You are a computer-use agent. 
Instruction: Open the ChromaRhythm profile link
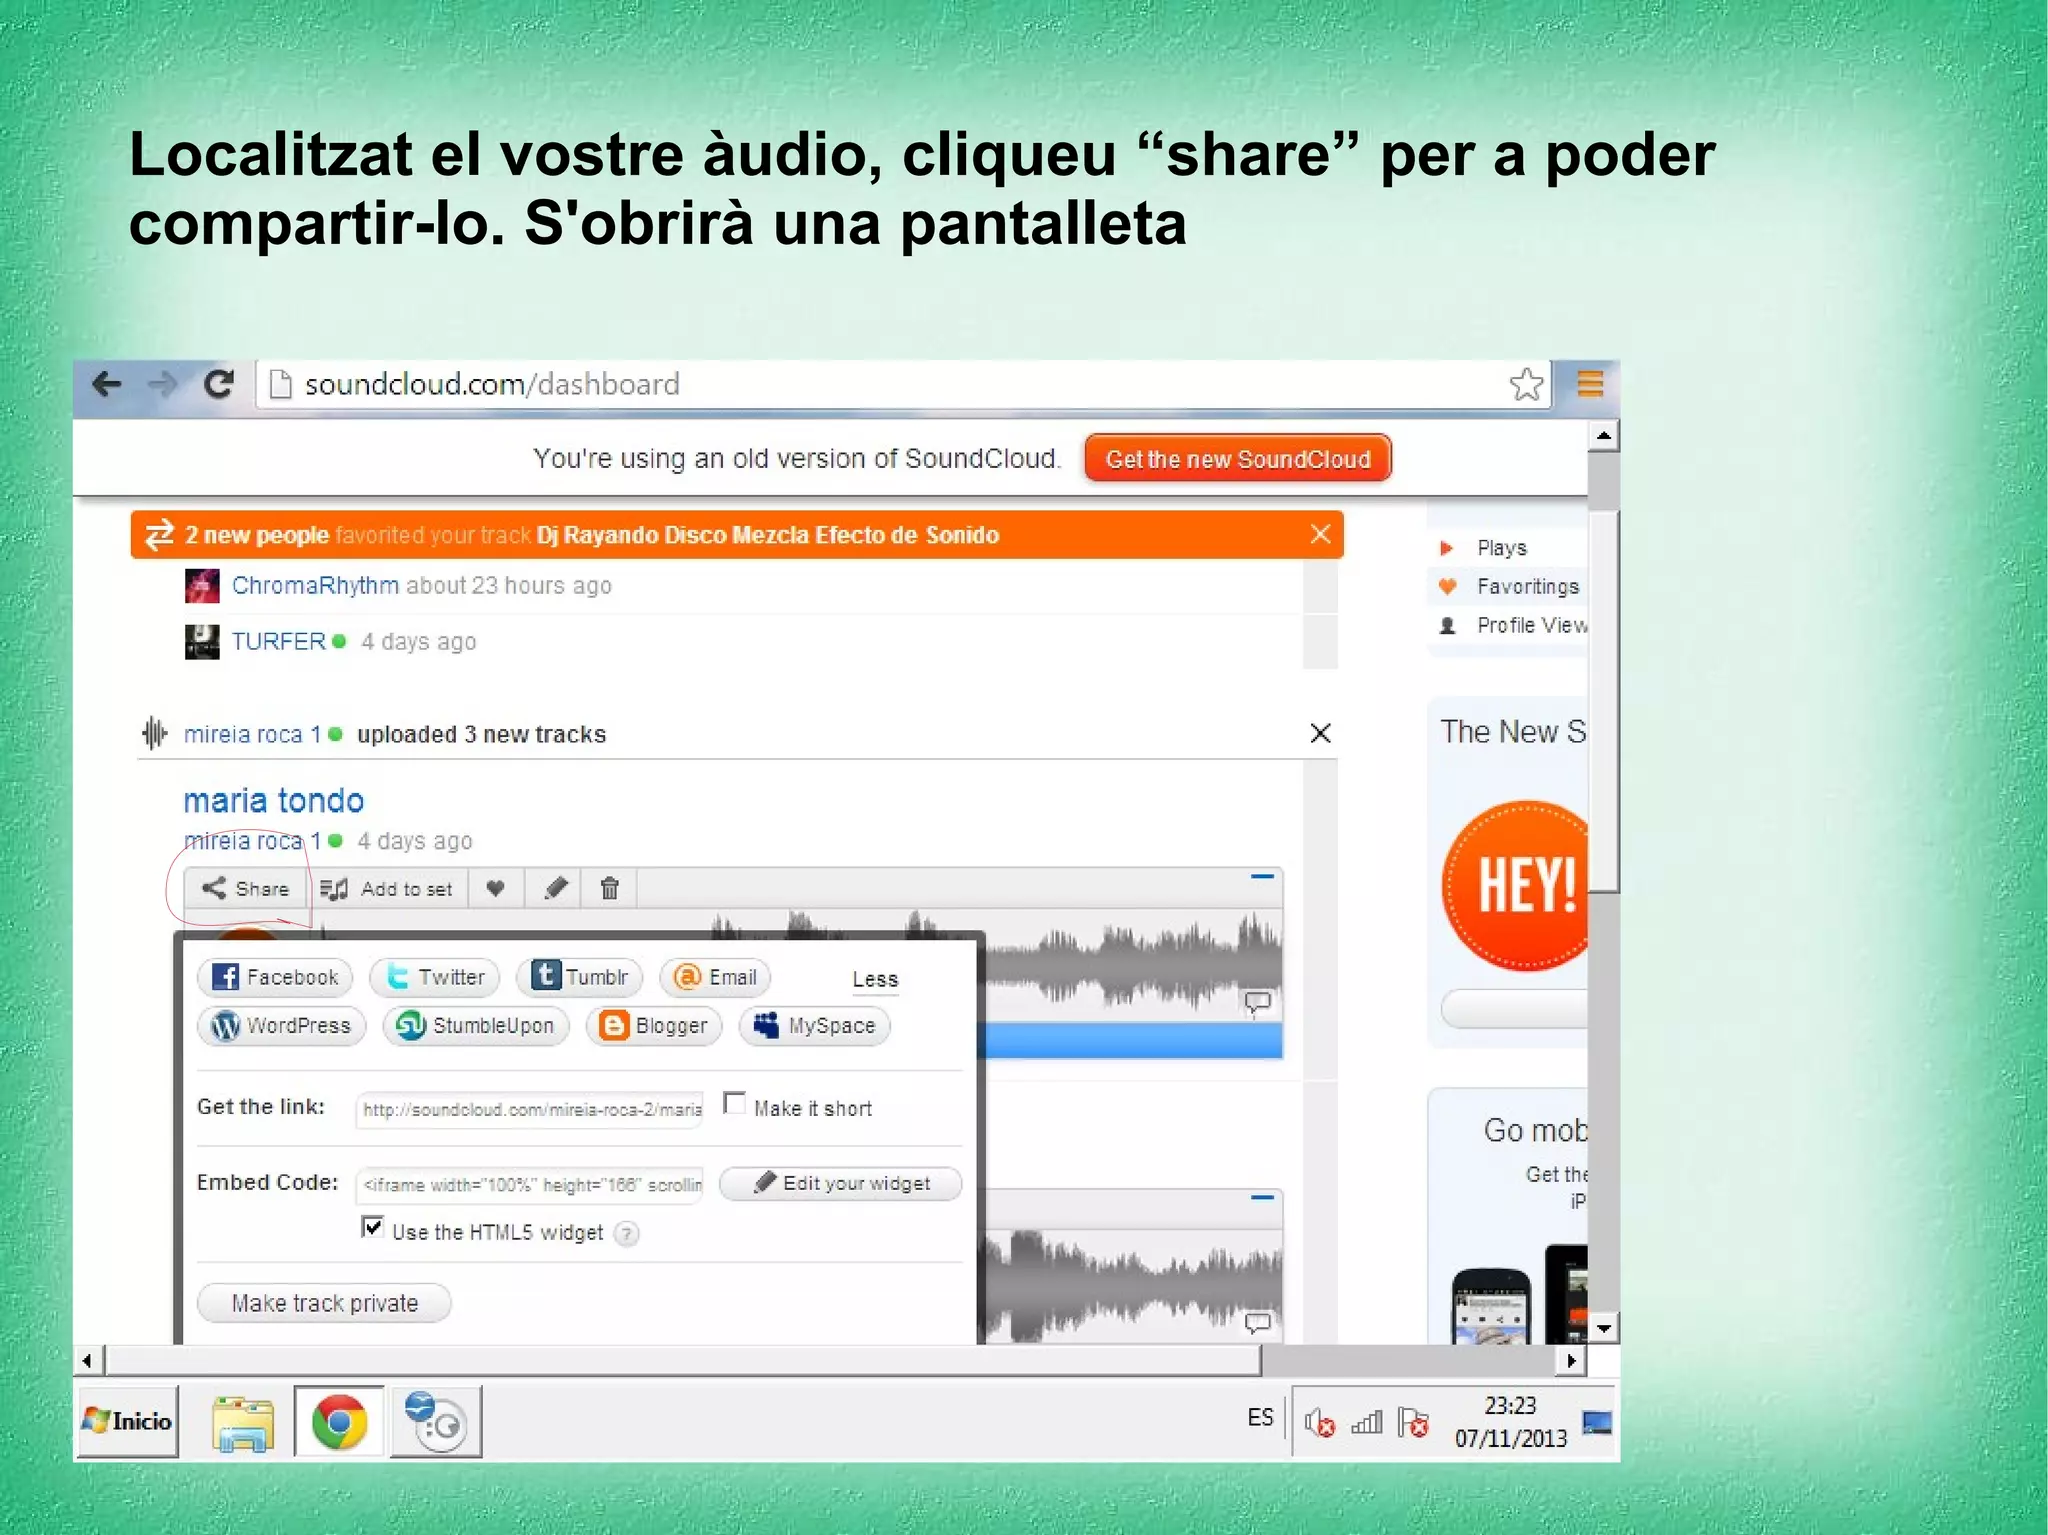tap(315, 585)
